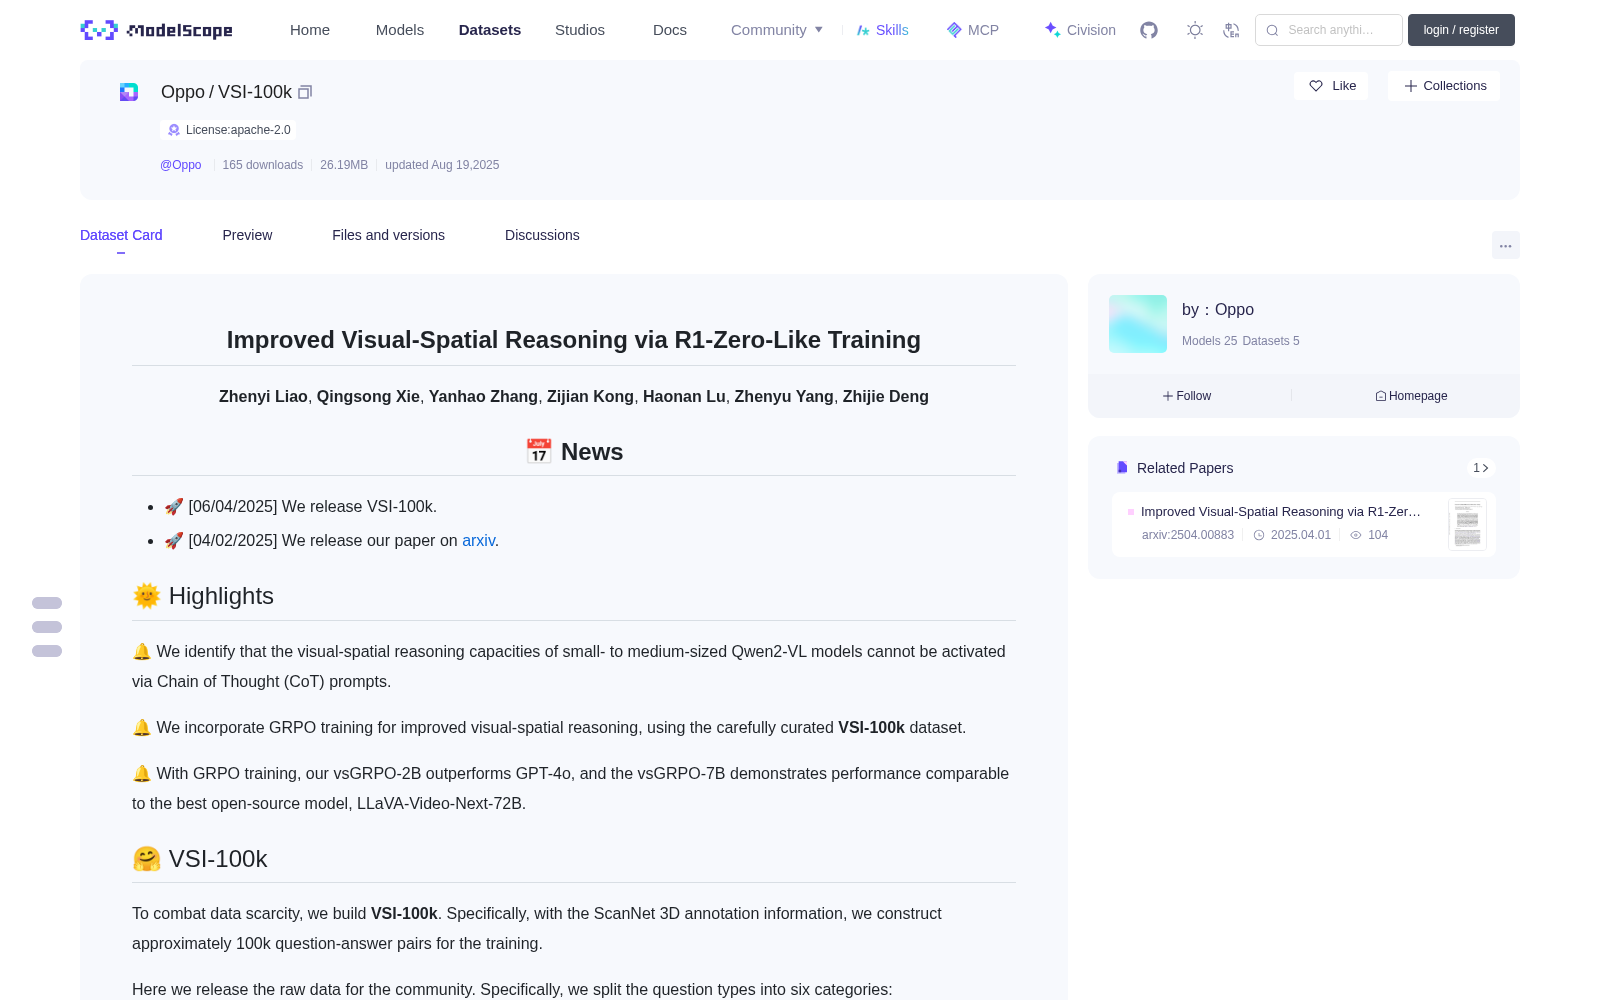Open the arxiv paper link
The width and height of the screenshot is (1600, 1000).
pos(478,540)
